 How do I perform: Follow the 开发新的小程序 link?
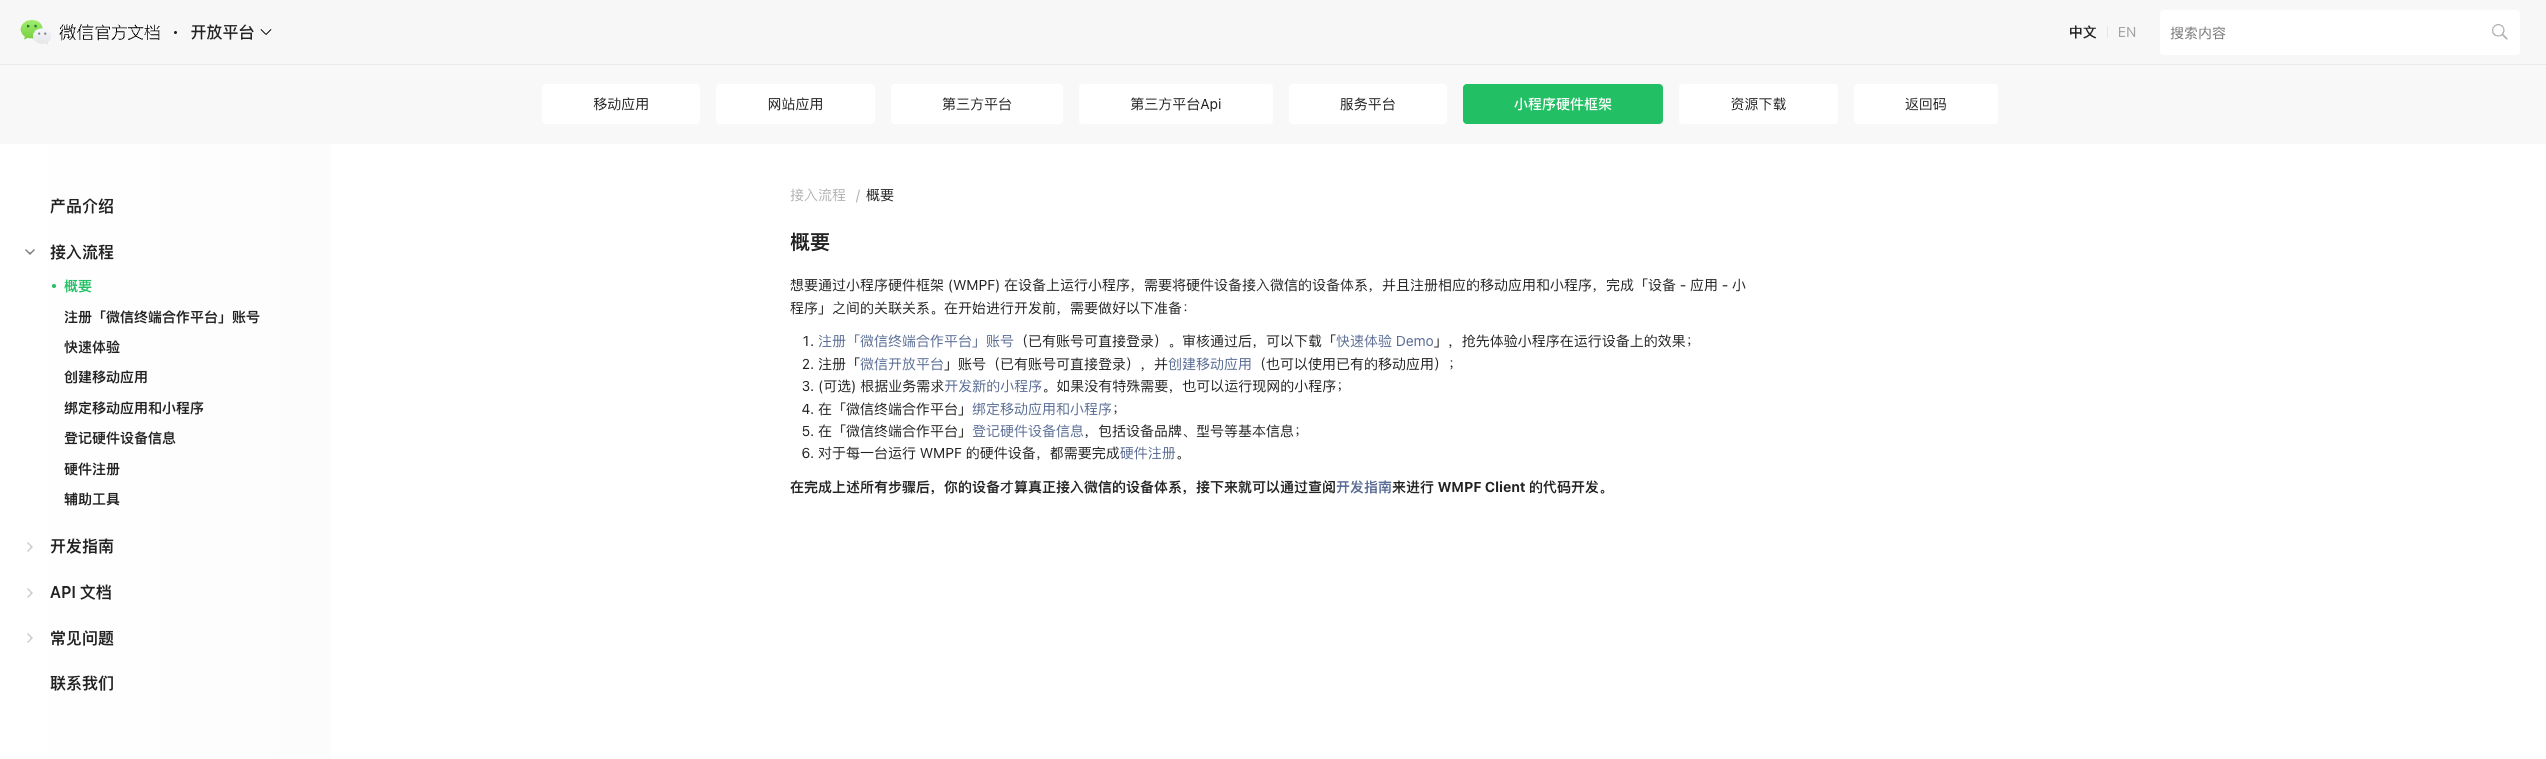[993, 386]
